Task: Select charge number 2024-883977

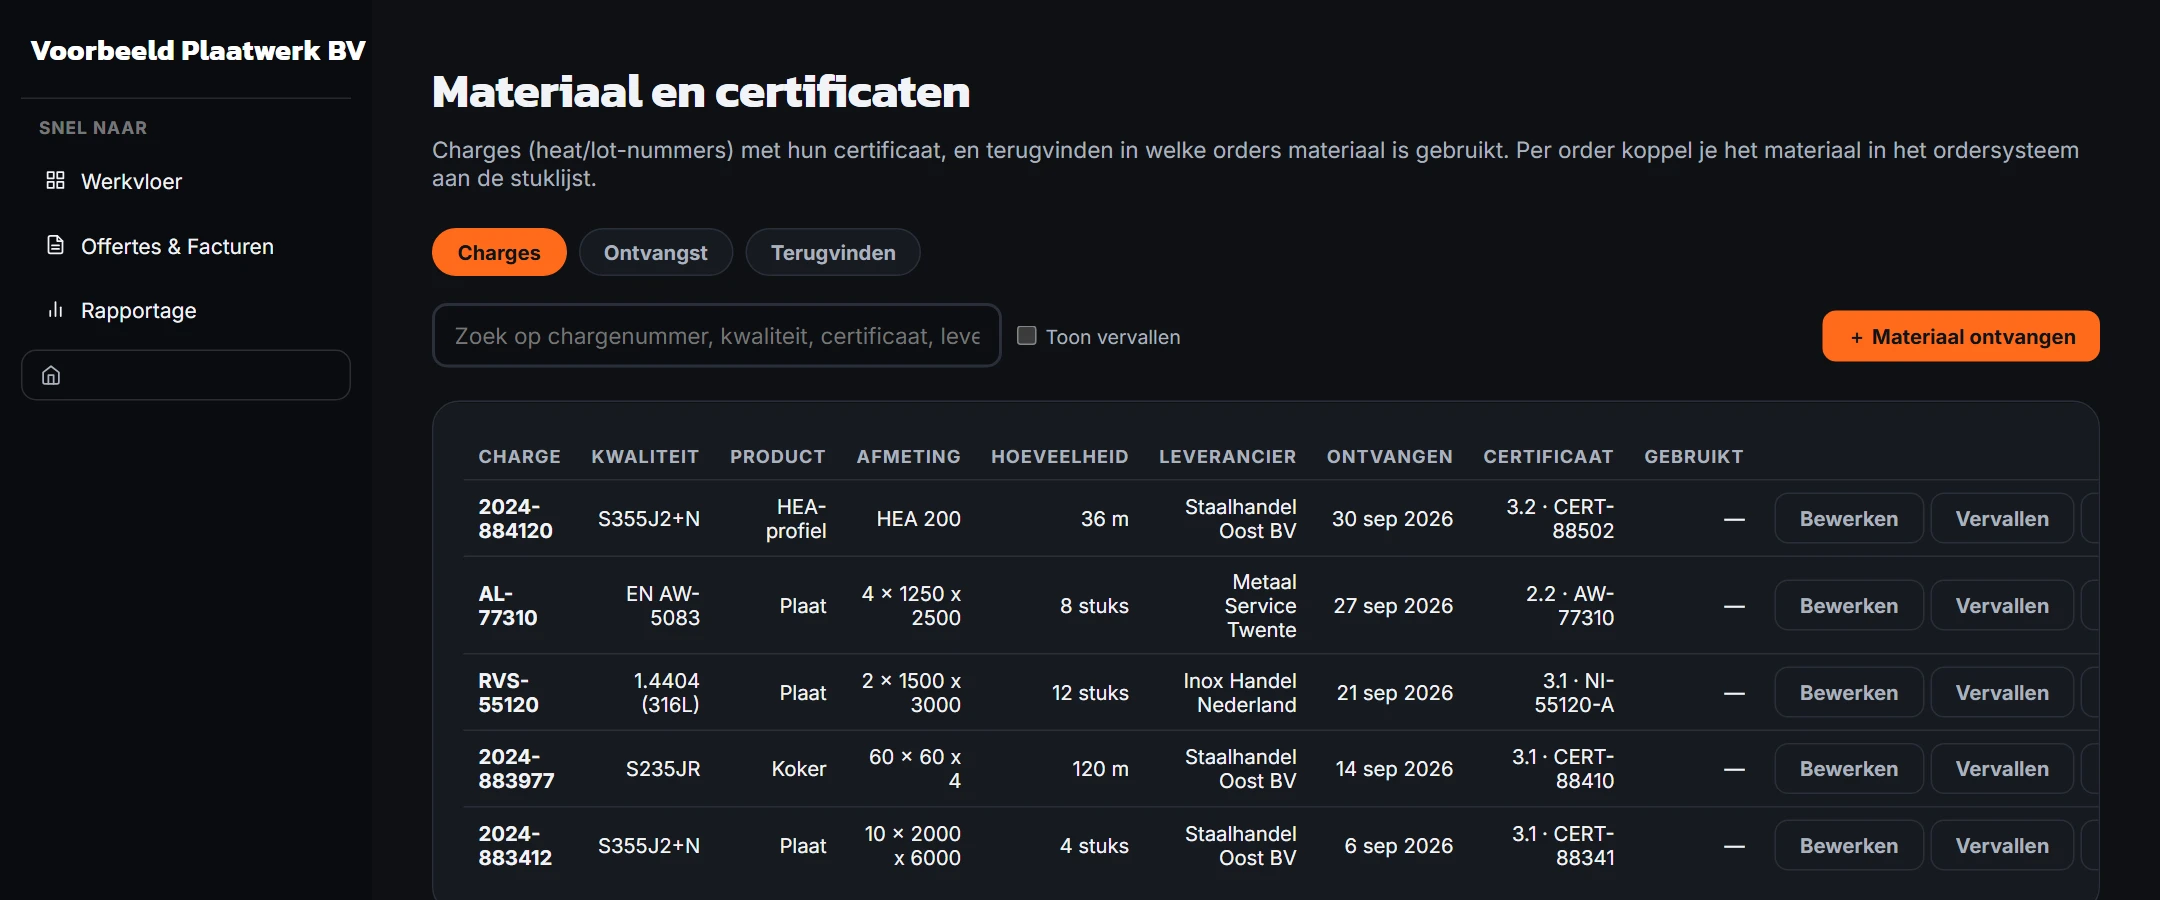Action: 516,769
